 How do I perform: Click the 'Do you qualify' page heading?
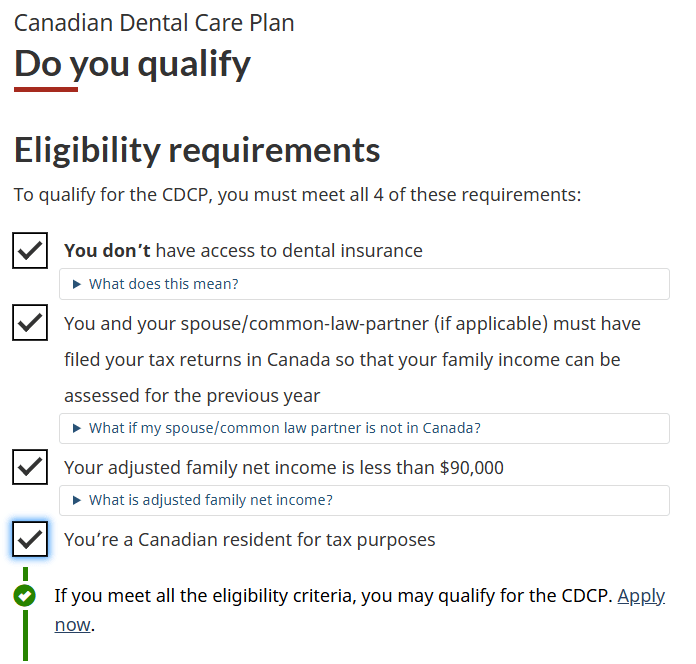click(132, 64)
